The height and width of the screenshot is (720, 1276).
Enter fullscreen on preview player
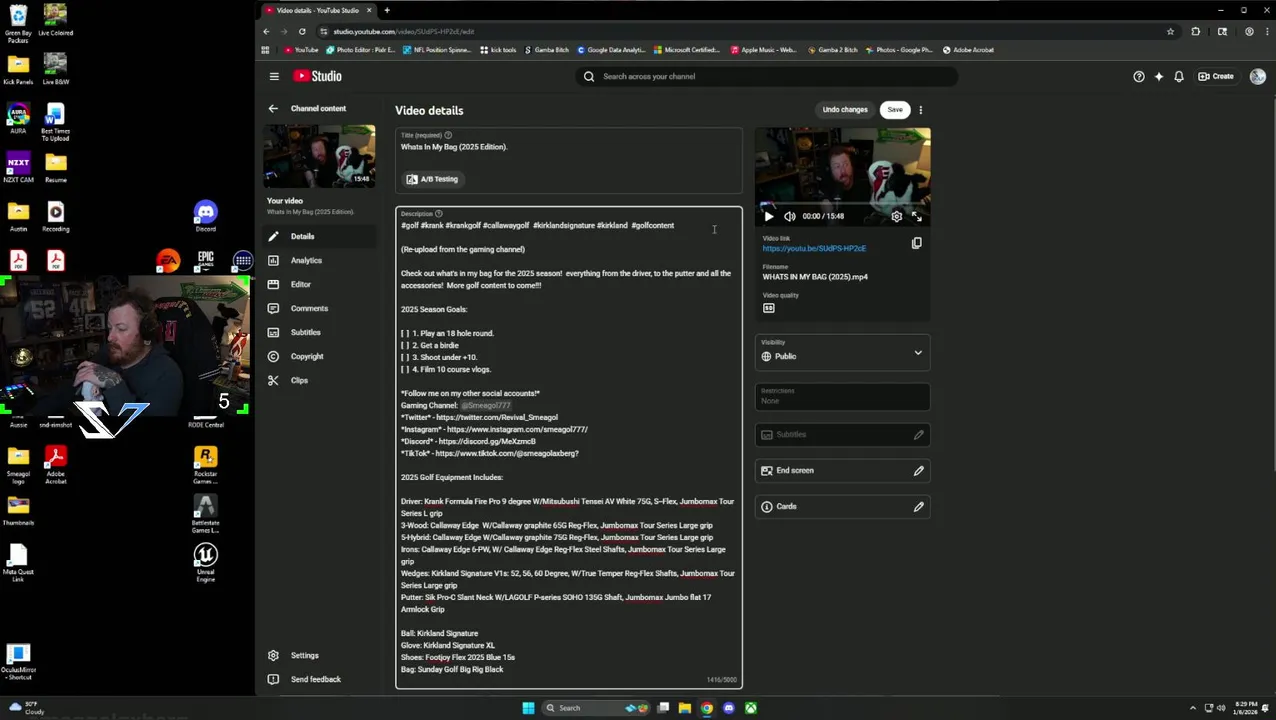click(917, 216)
